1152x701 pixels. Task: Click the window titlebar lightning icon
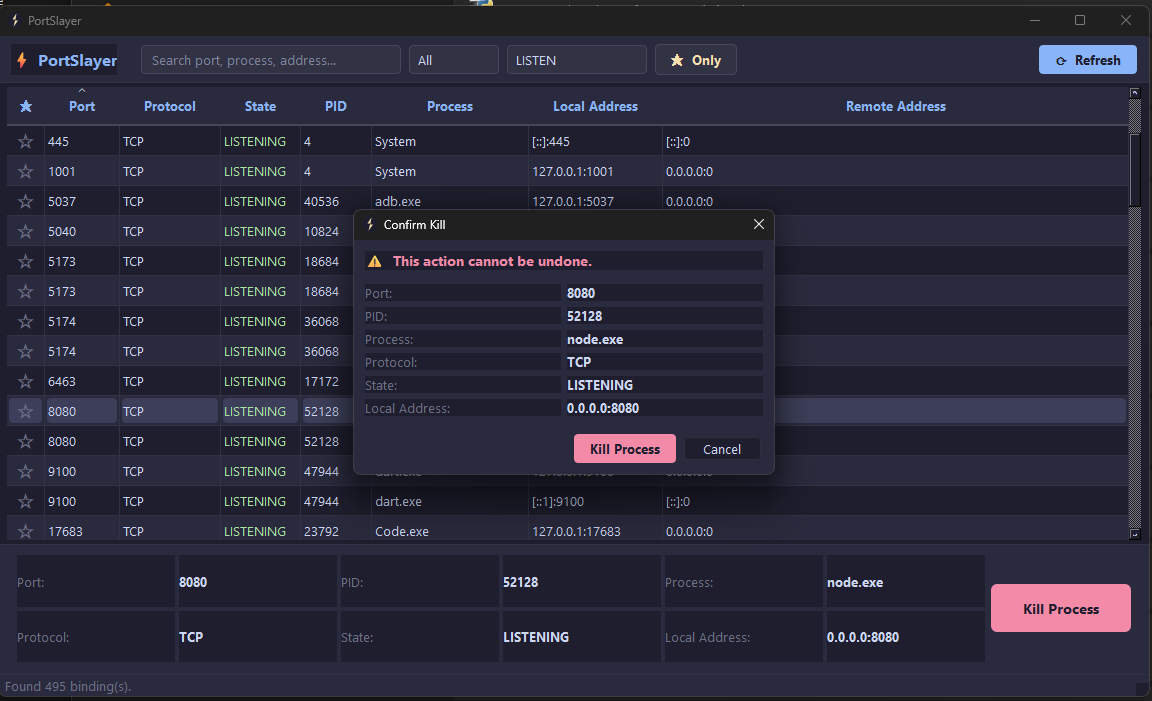point(15,21)
